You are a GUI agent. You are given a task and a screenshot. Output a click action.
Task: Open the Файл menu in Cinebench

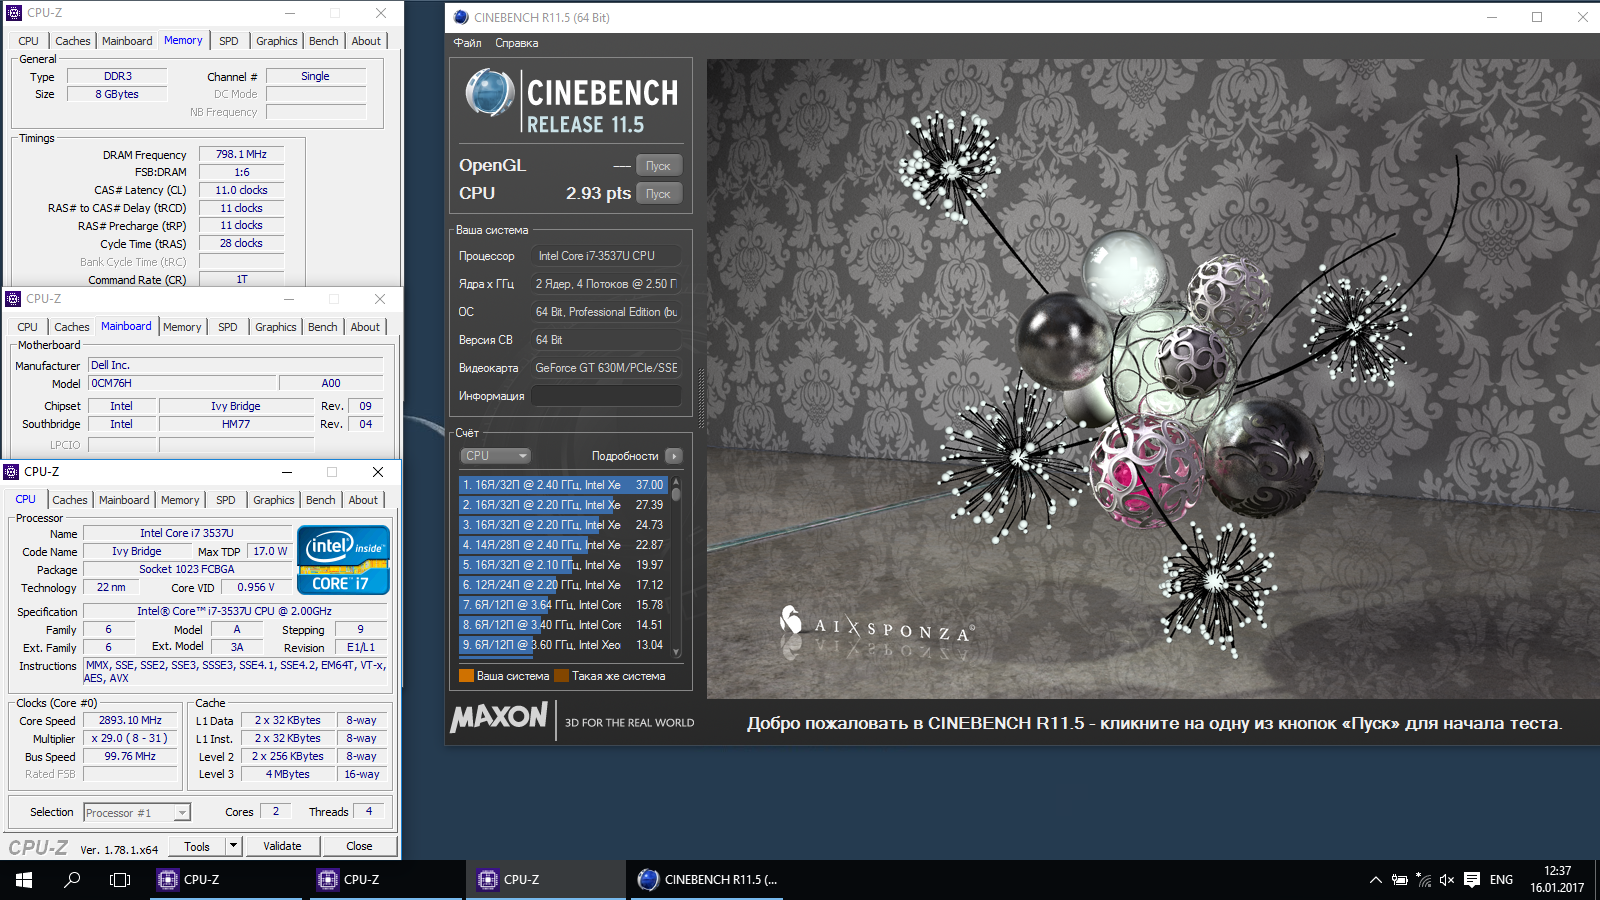point(467,43)
